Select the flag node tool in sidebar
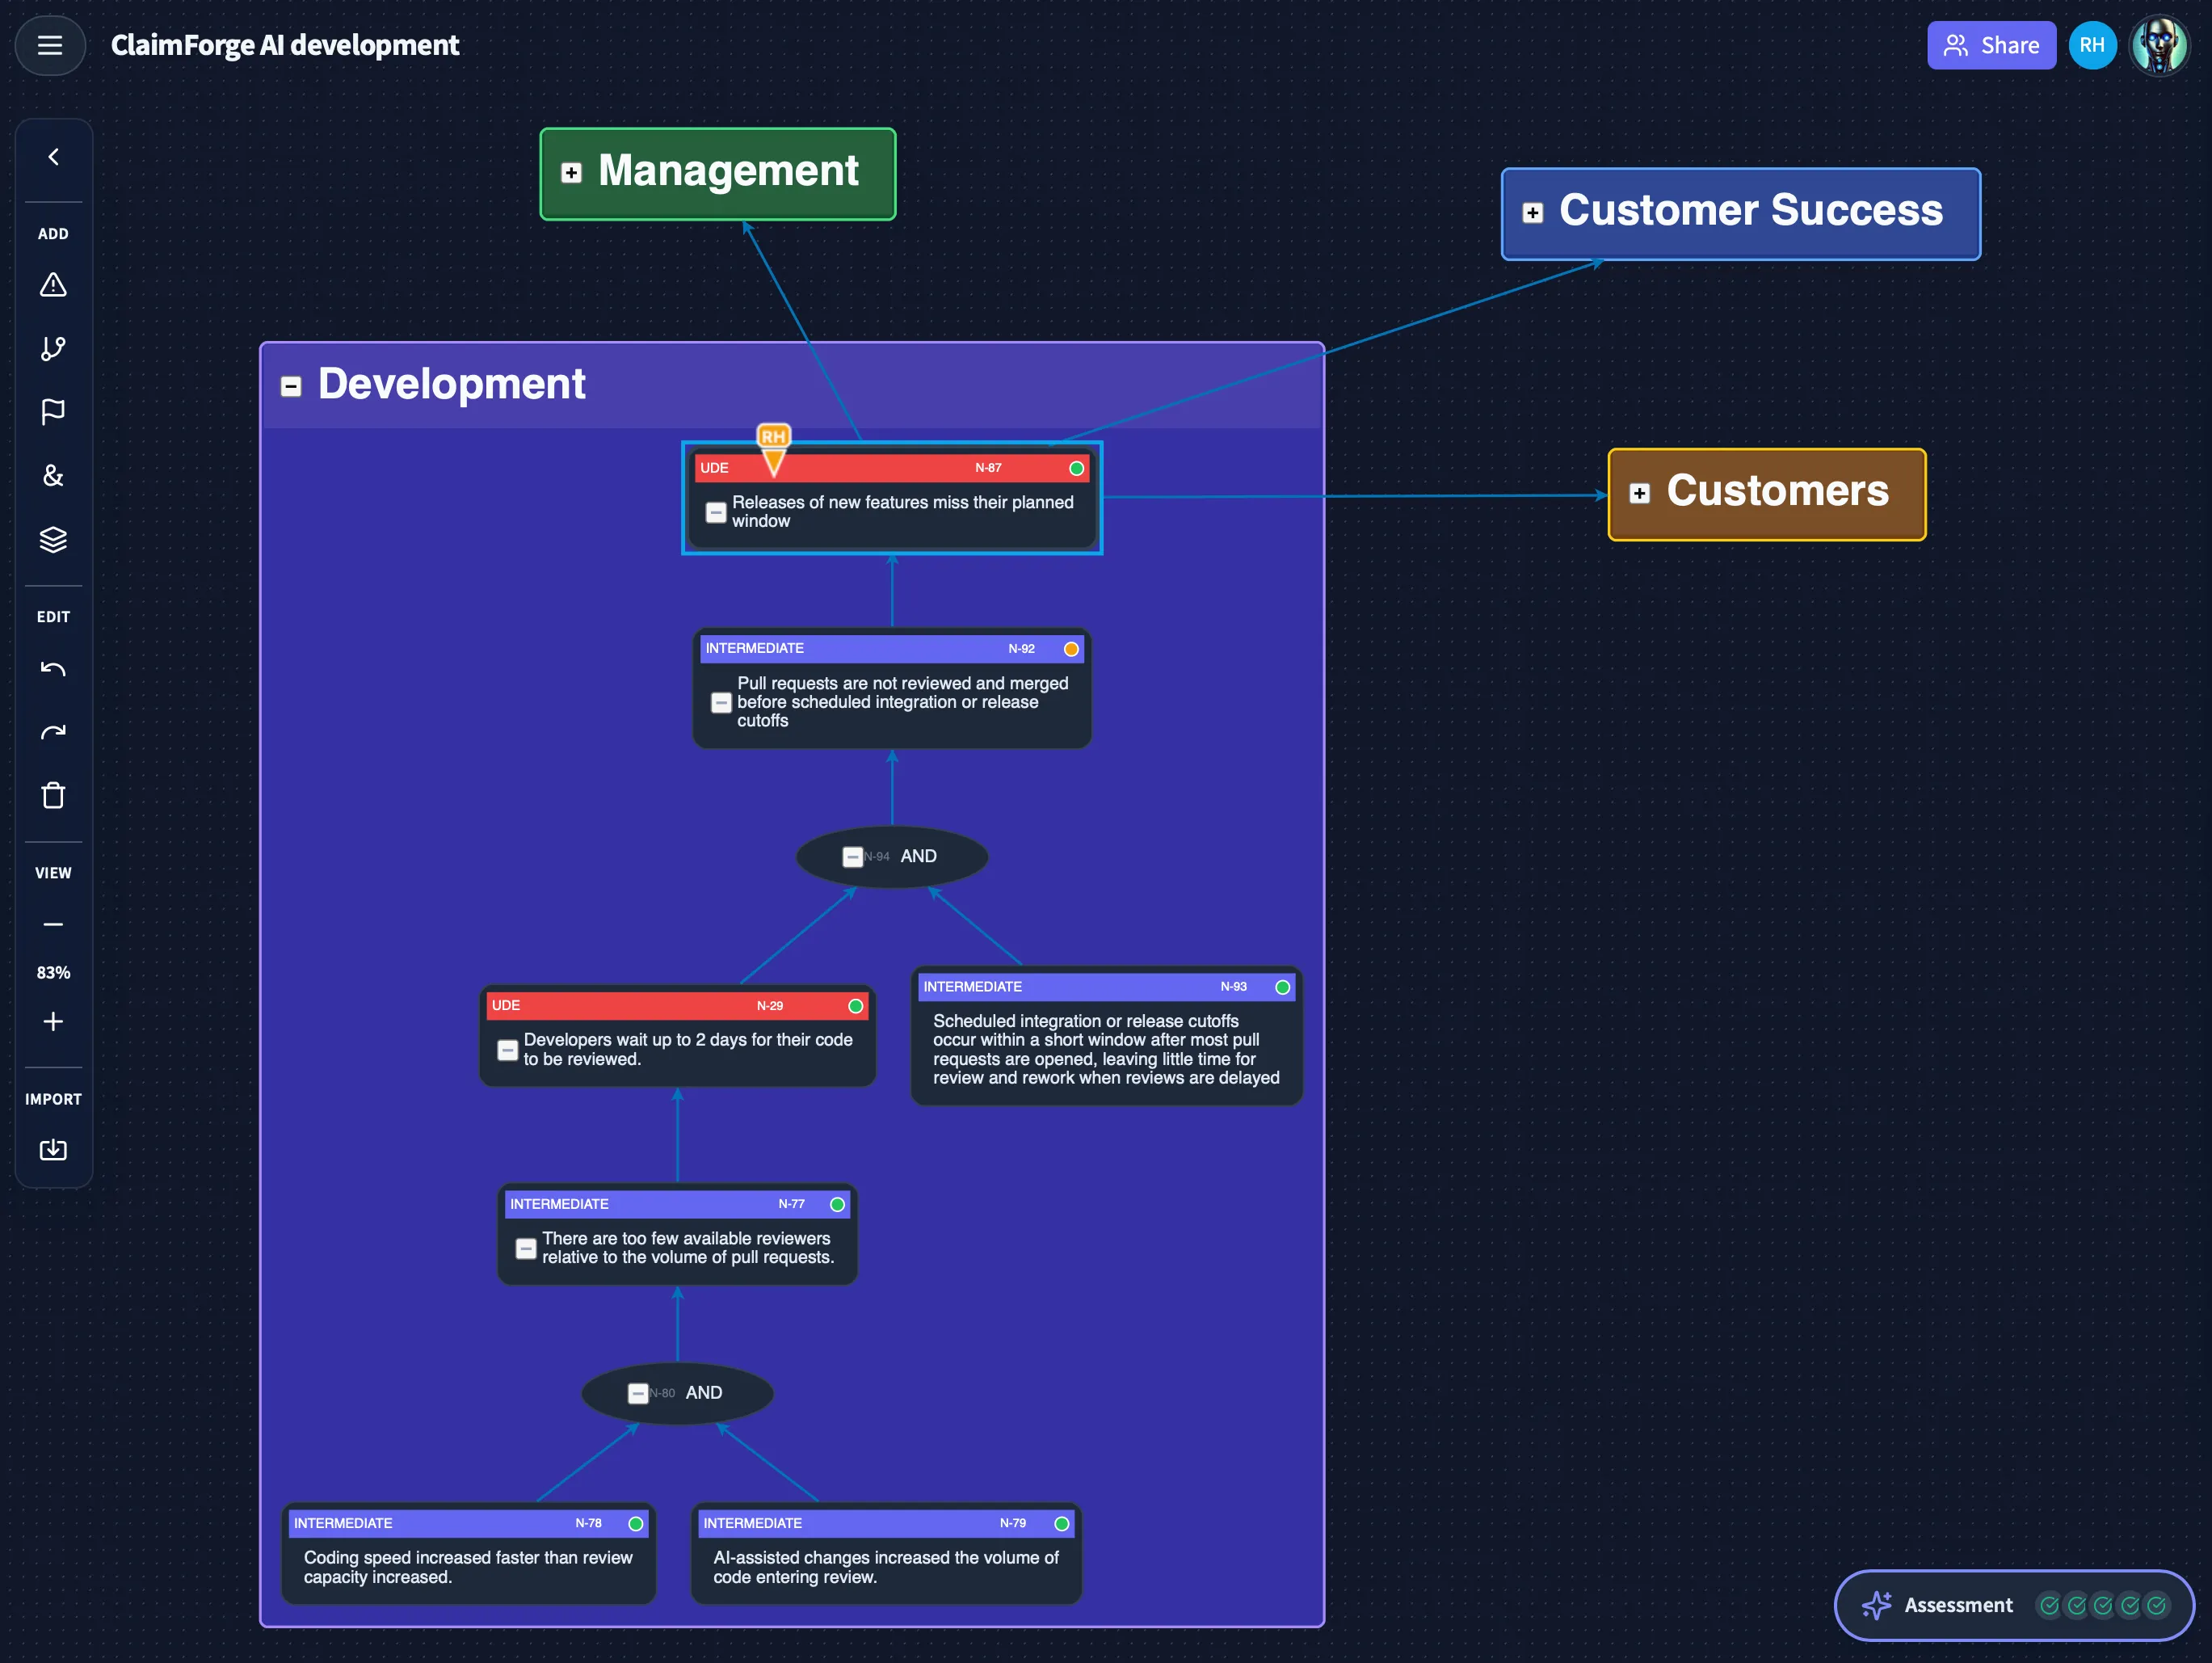 [x=53, y=412]
